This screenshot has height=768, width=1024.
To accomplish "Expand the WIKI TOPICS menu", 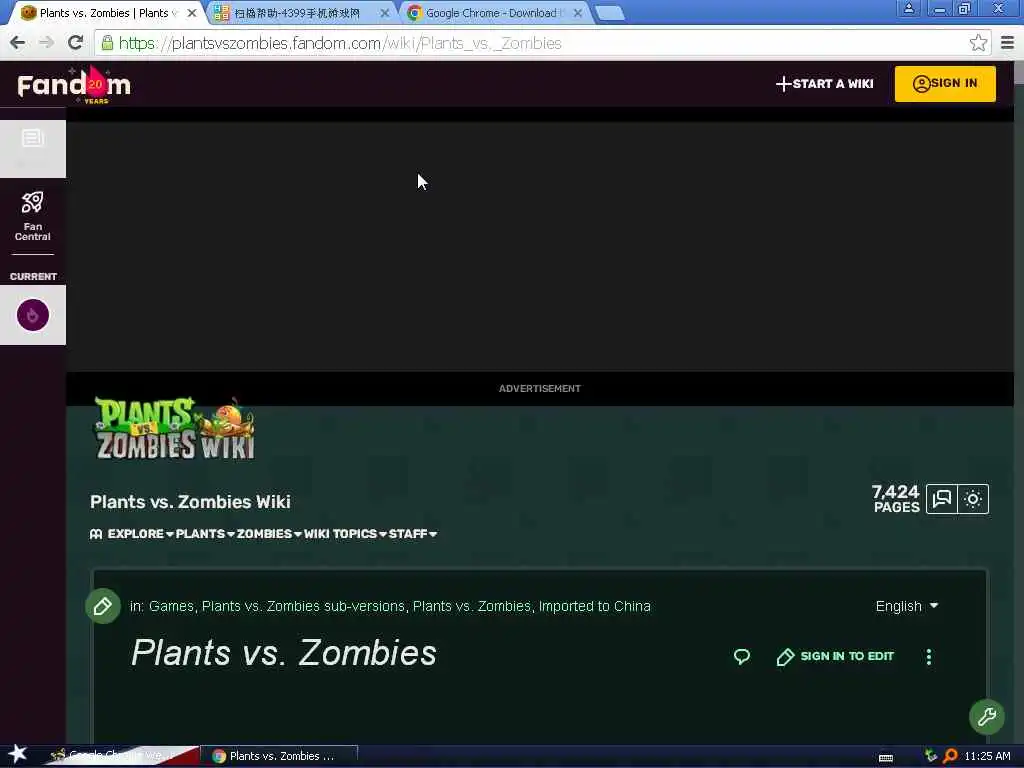I will click(x=345, y=534).
